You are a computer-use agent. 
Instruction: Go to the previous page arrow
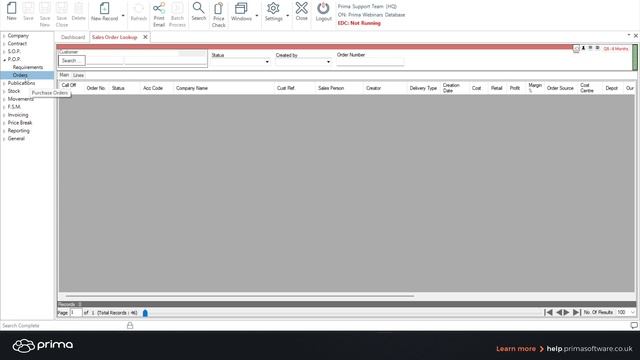559,312
